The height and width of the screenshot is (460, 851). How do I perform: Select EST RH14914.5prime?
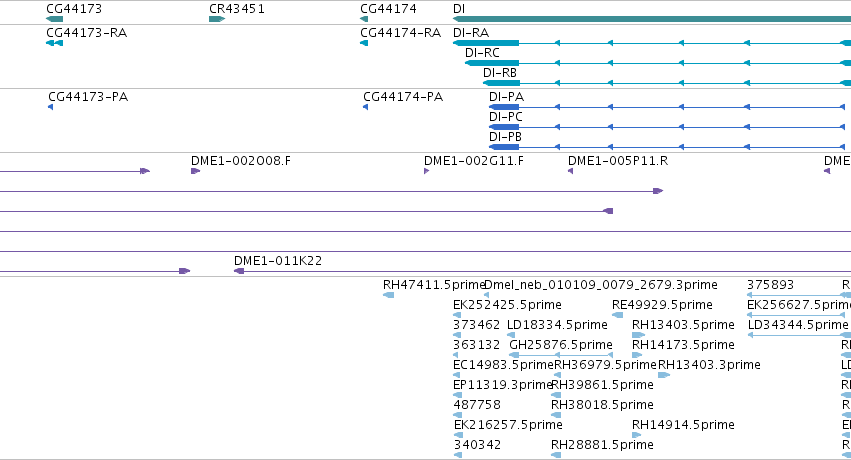683,425
